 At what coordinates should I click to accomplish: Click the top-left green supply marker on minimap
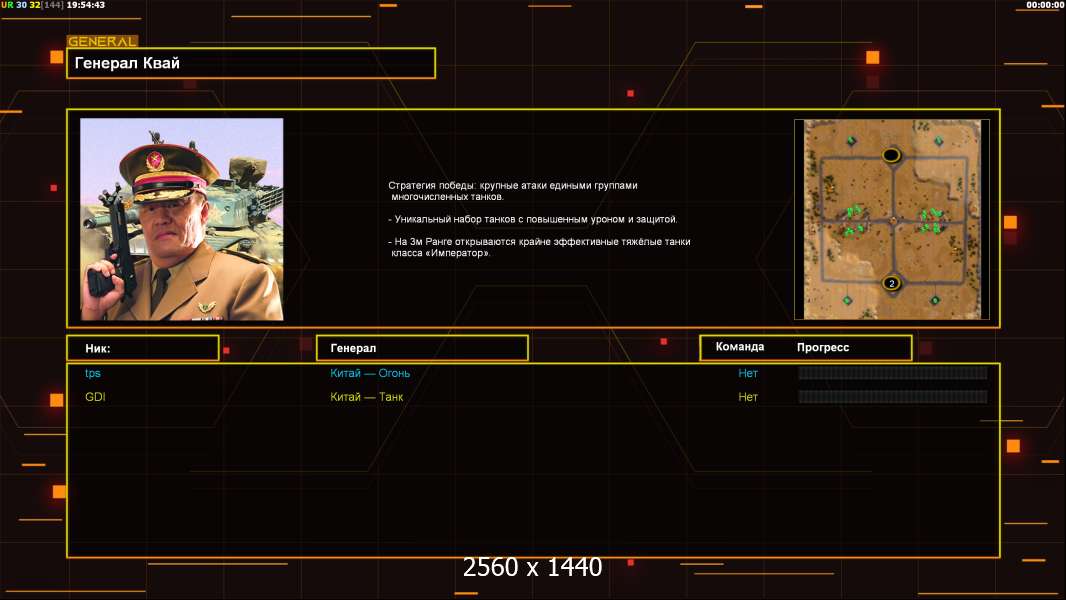tap(851, 140)
